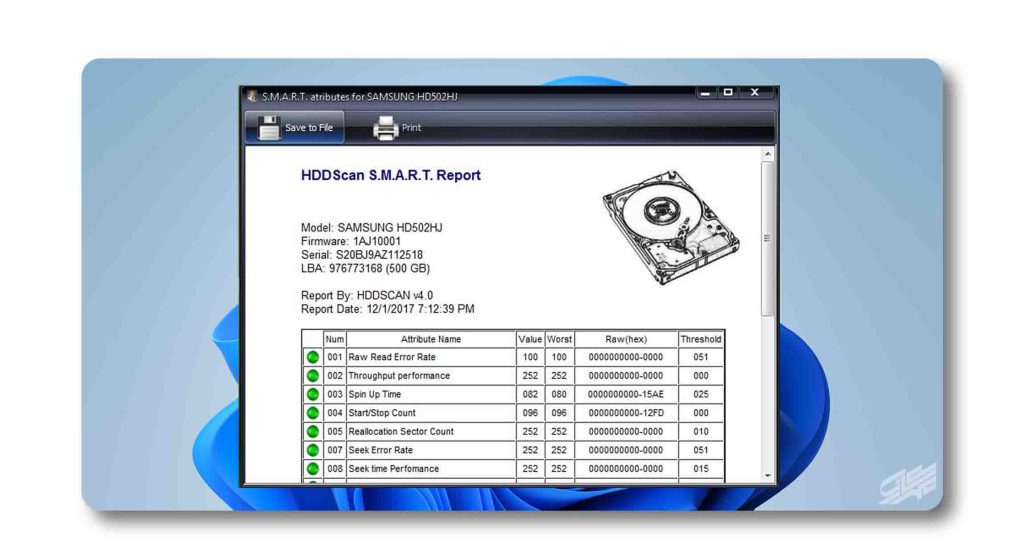Image resolution: width=1024 pixels, height=557 pixels.
Task: Click the Model: SAMSUNG HD502HJ line
Action: tap(372, 228)
